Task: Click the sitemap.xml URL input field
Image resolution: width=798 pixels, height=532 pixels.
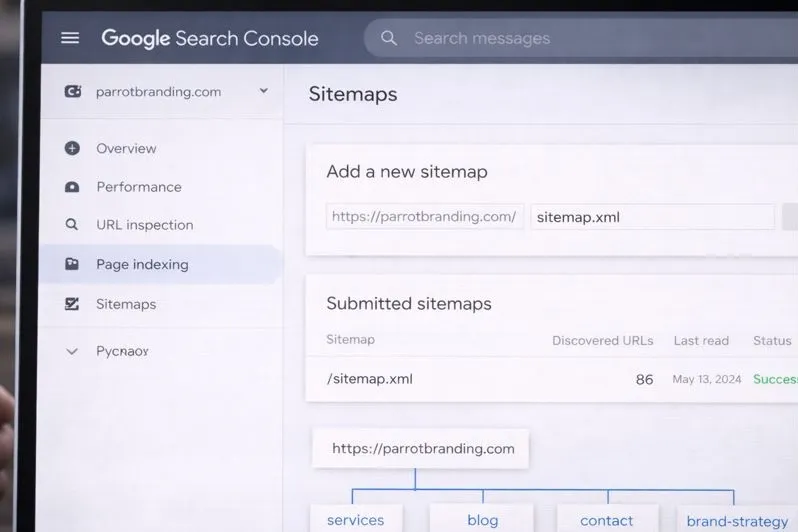Action: point(652,217)
